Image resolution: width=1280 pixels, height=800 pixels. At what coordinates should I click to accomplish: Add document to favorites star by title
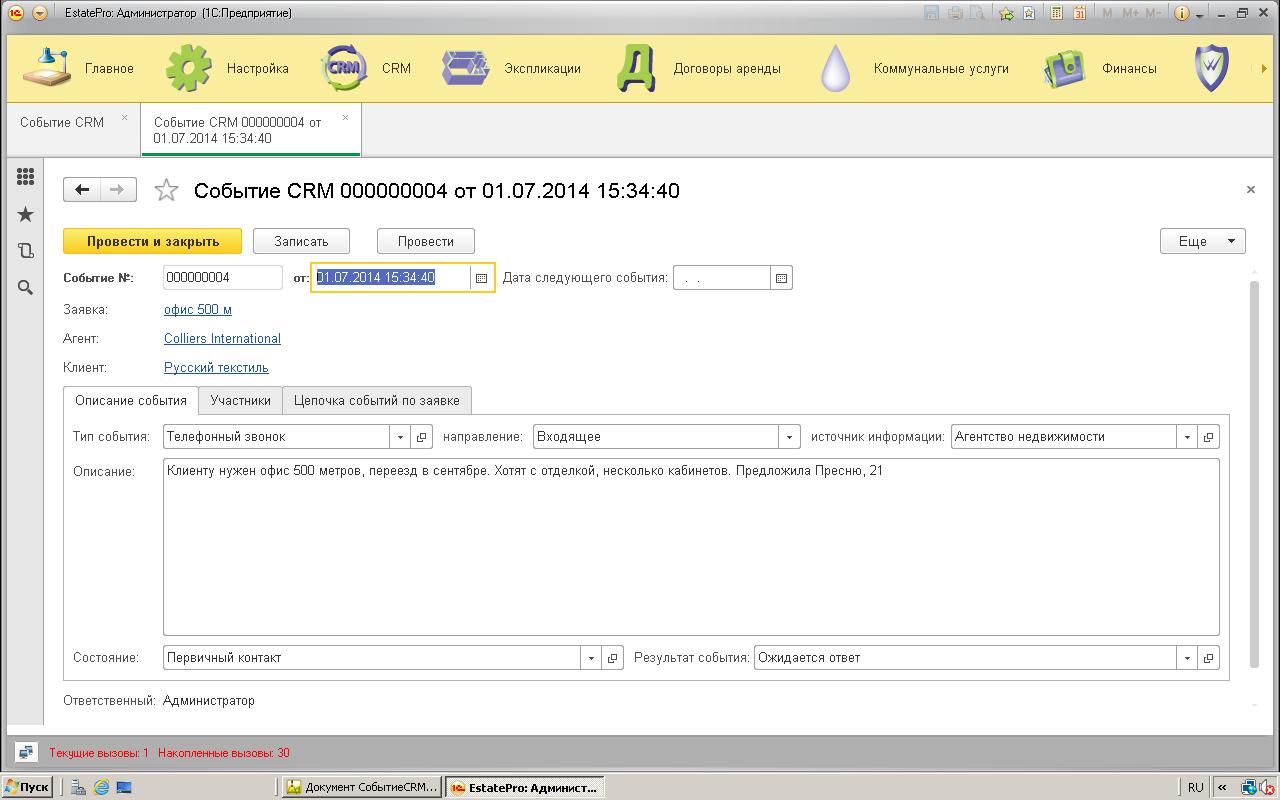166,190
